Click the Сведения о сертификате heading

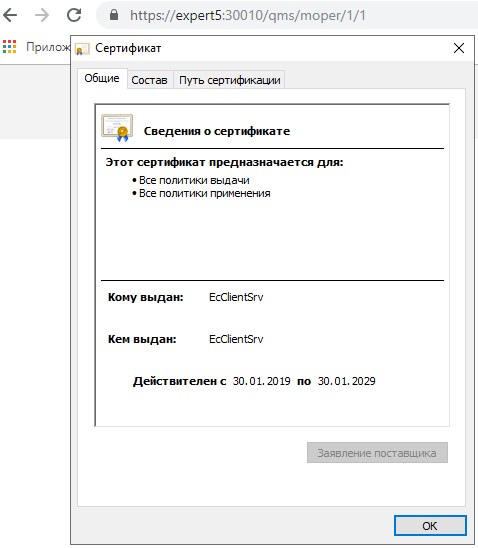(217, 131)
